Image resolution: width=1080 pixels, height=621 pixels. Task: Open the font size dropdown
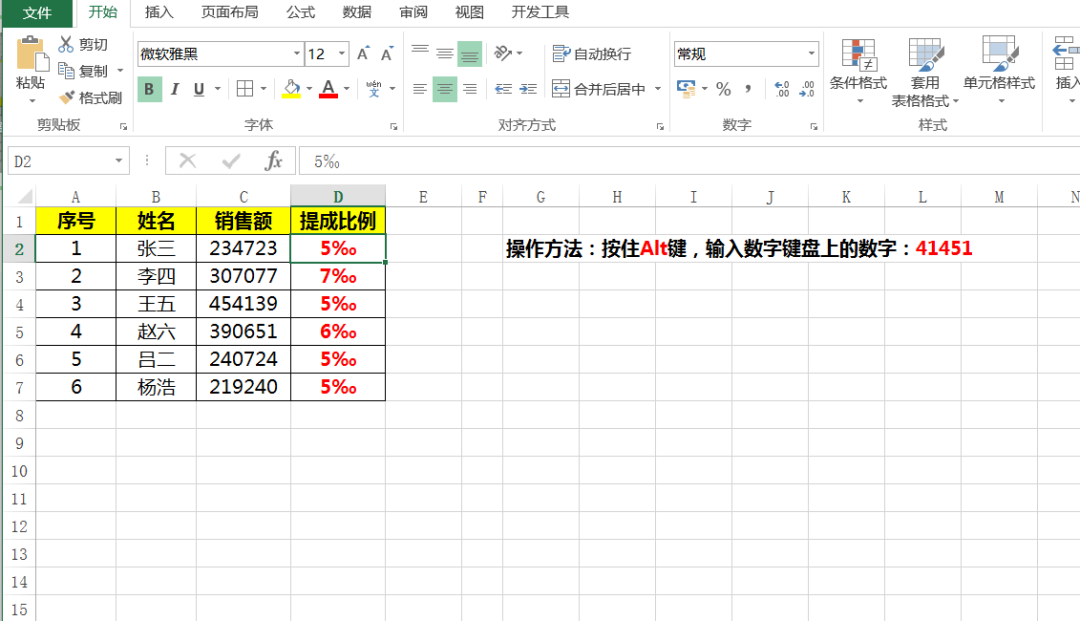342,54
